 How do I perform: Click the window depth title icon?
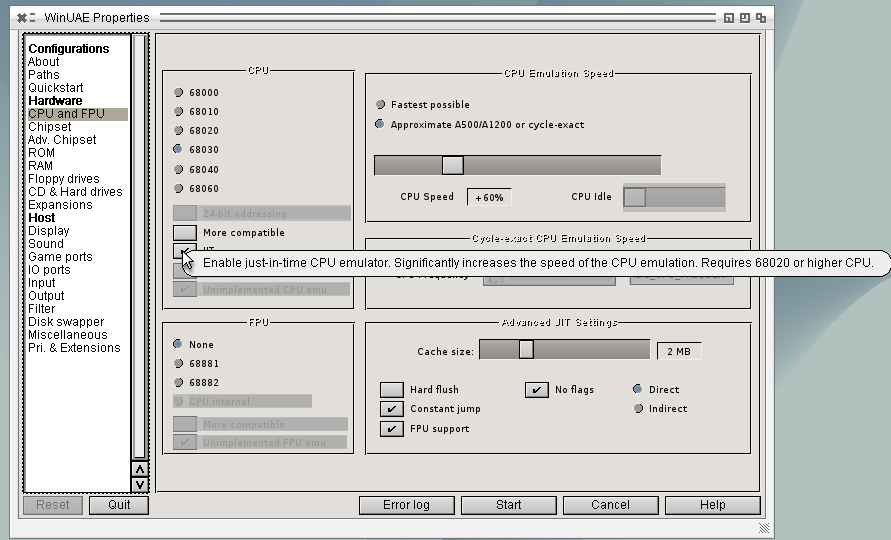click(761, 18)
